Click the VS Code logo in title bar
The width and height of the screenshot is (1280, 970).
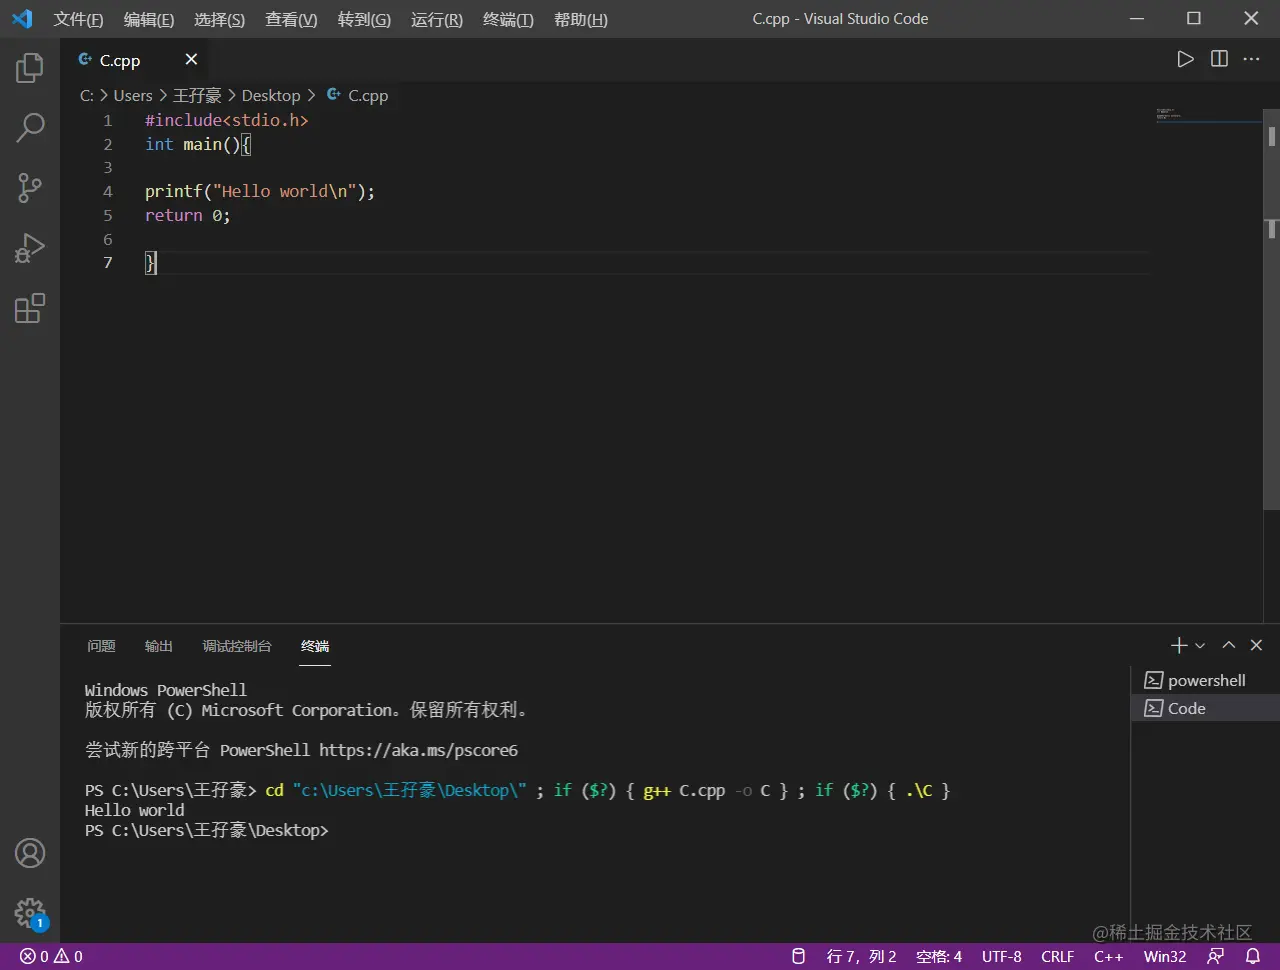coord(22,19)
